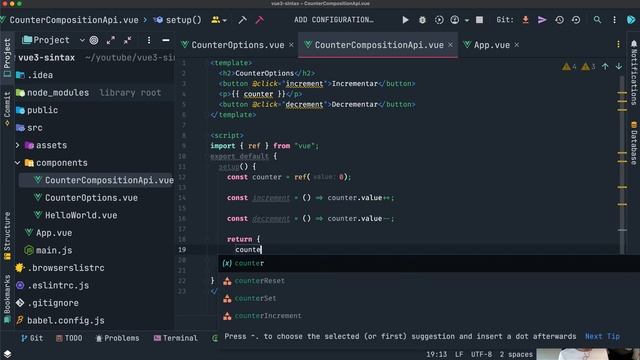640x360 pixels.
Task: Open editor tabs overflow menu
Action: click(618, 44)
